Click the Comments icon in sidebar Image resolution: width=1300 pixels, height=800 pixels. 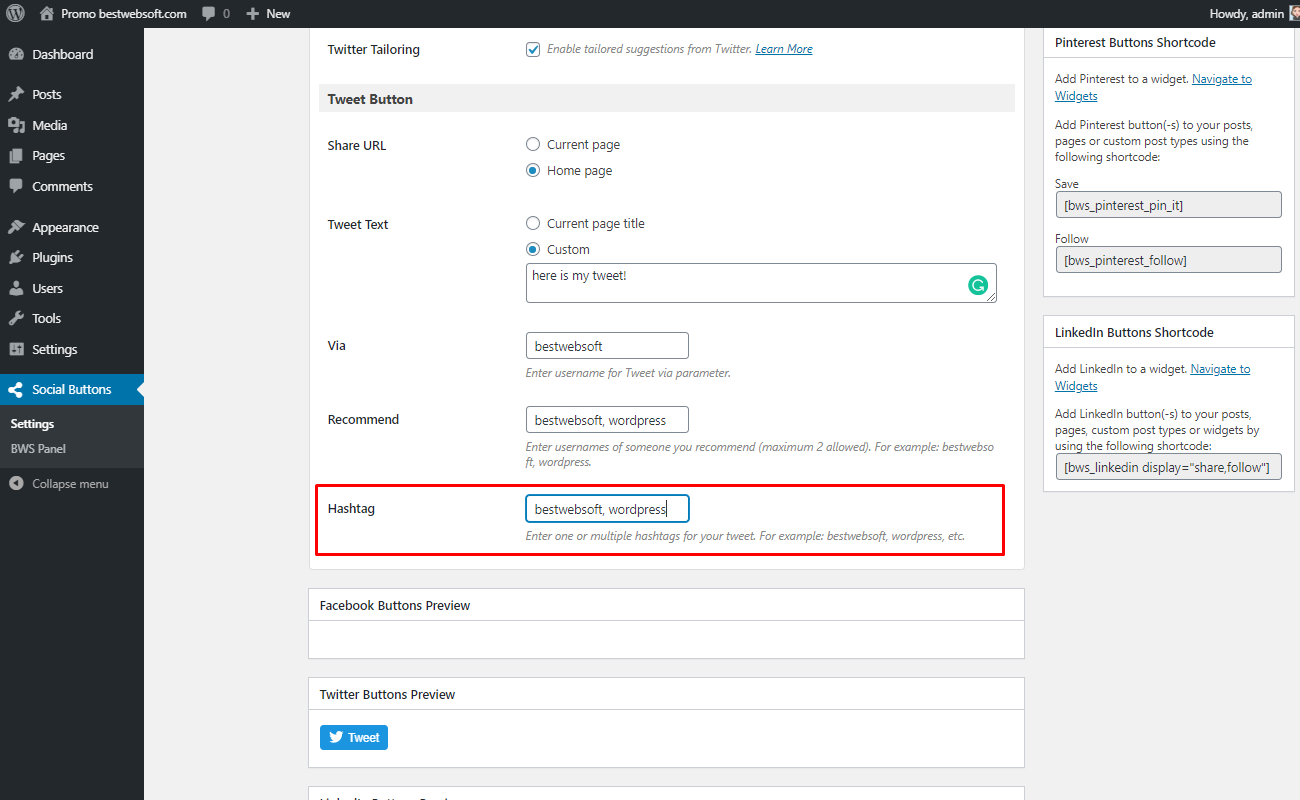(x=16, y=186)
